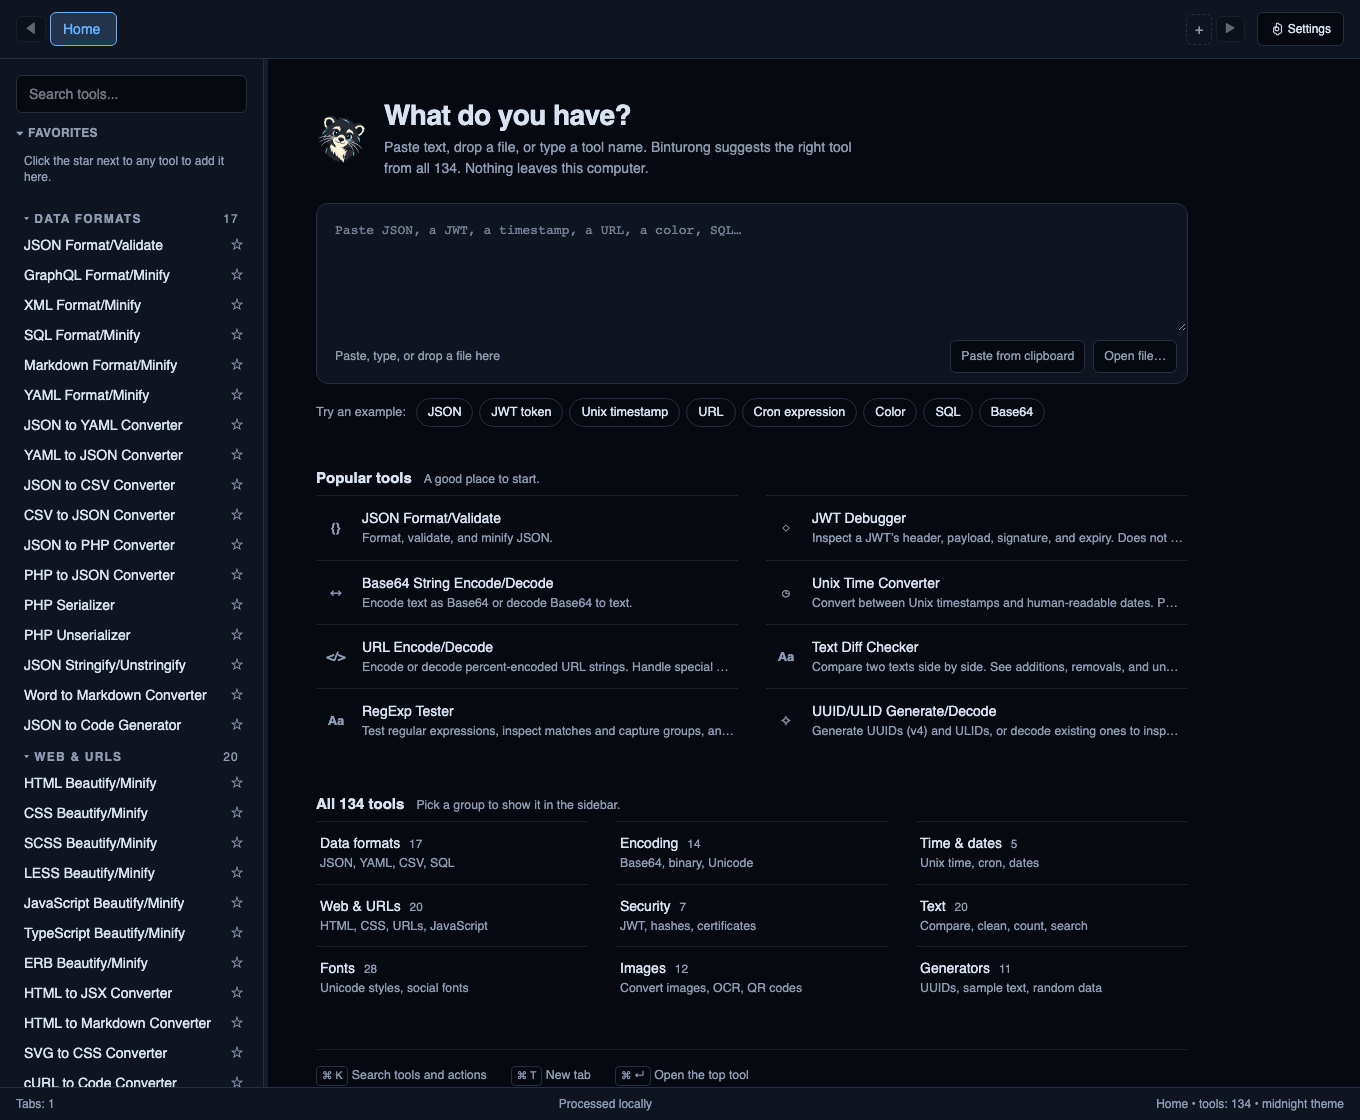
Task: Collapse the Web & URLs sidebar group
Action: click(x=131, y=756)
